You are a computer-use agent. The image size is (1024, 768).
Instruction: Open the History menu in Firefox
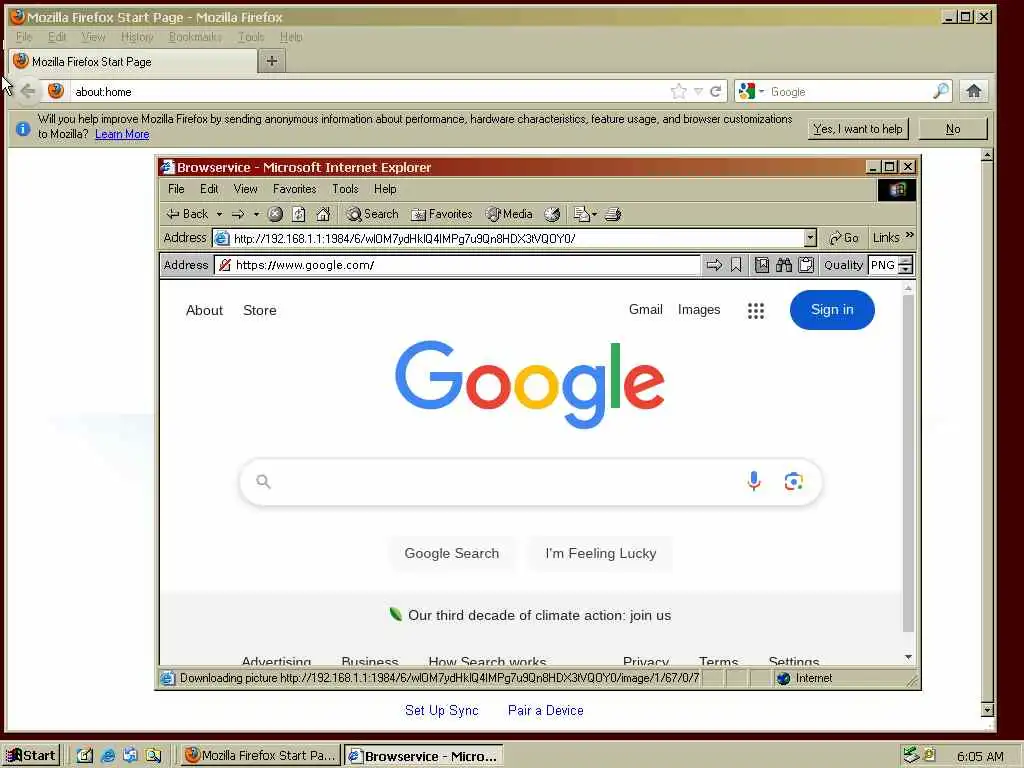(137, 37)
